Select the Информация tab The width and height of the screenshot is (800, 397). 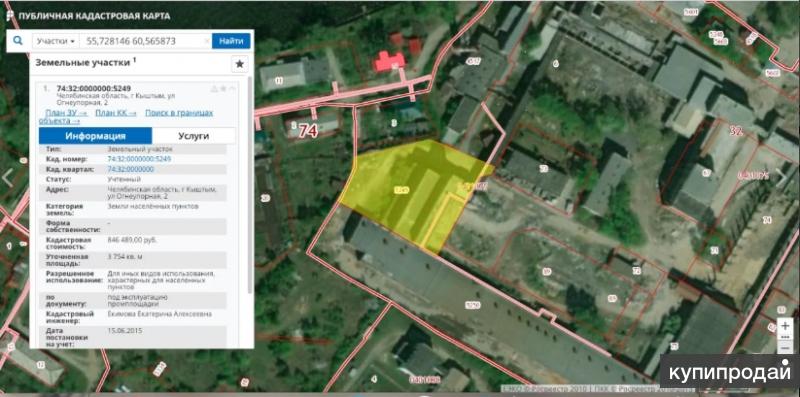pos(95,136)
